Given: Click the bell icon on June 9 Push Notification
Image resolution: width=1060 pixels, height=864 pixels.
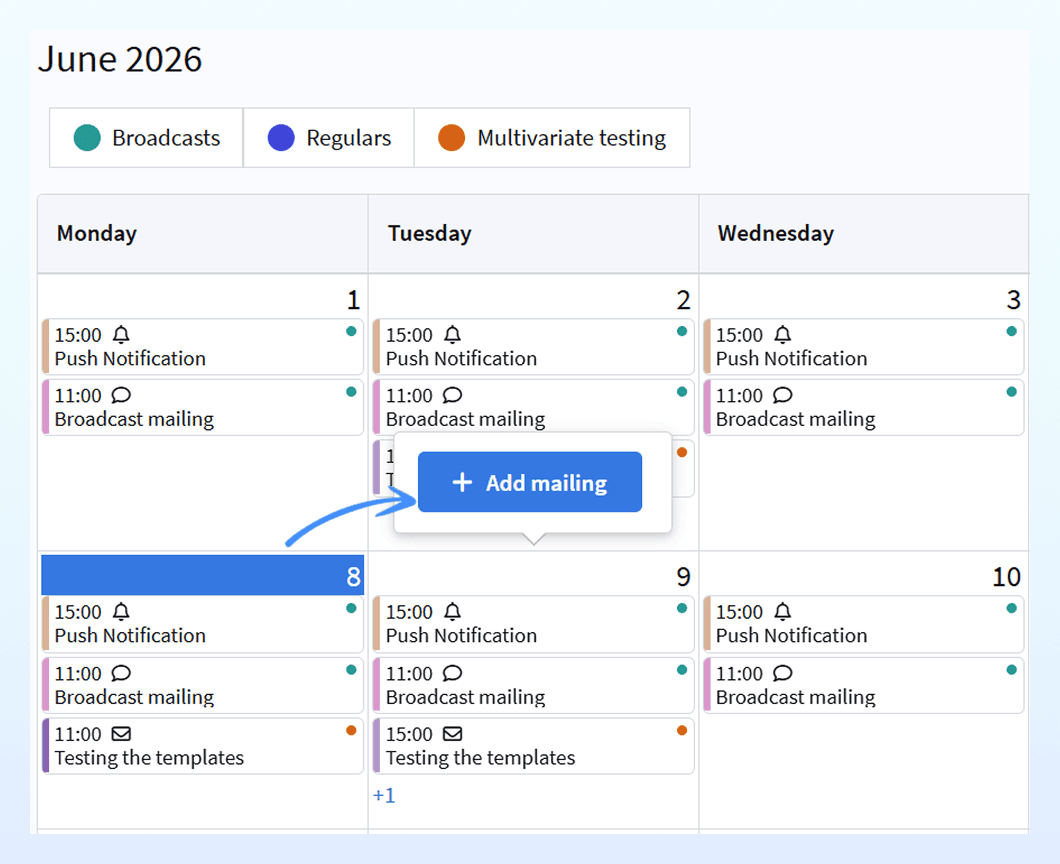Looking at the screenshot, I should coord(452,611).
